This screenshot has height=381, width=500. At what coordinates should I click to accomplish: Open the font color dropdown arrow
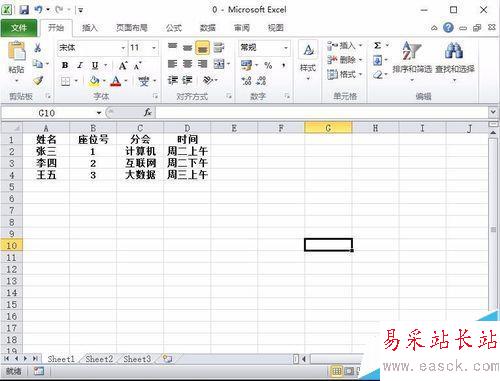pos(126,81)
